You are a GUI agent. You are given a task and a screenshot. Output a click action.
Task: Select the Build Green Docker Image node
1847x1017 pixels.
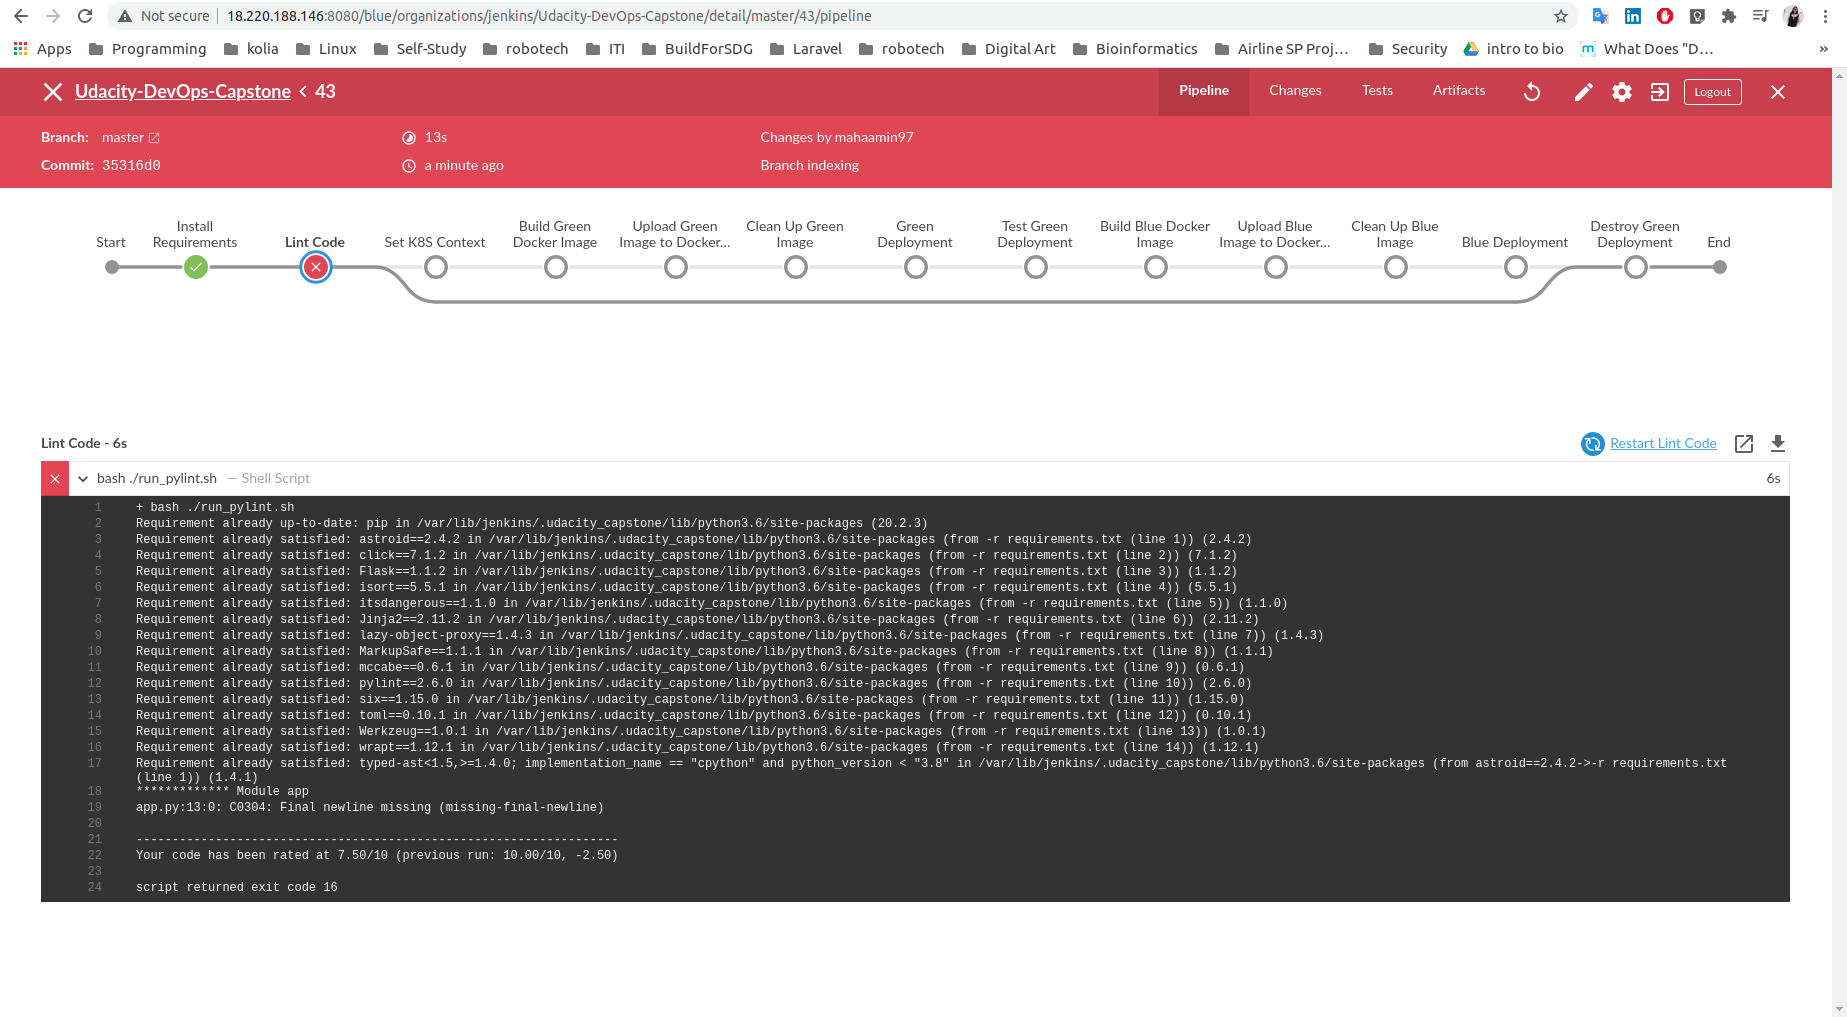point(556,267)
